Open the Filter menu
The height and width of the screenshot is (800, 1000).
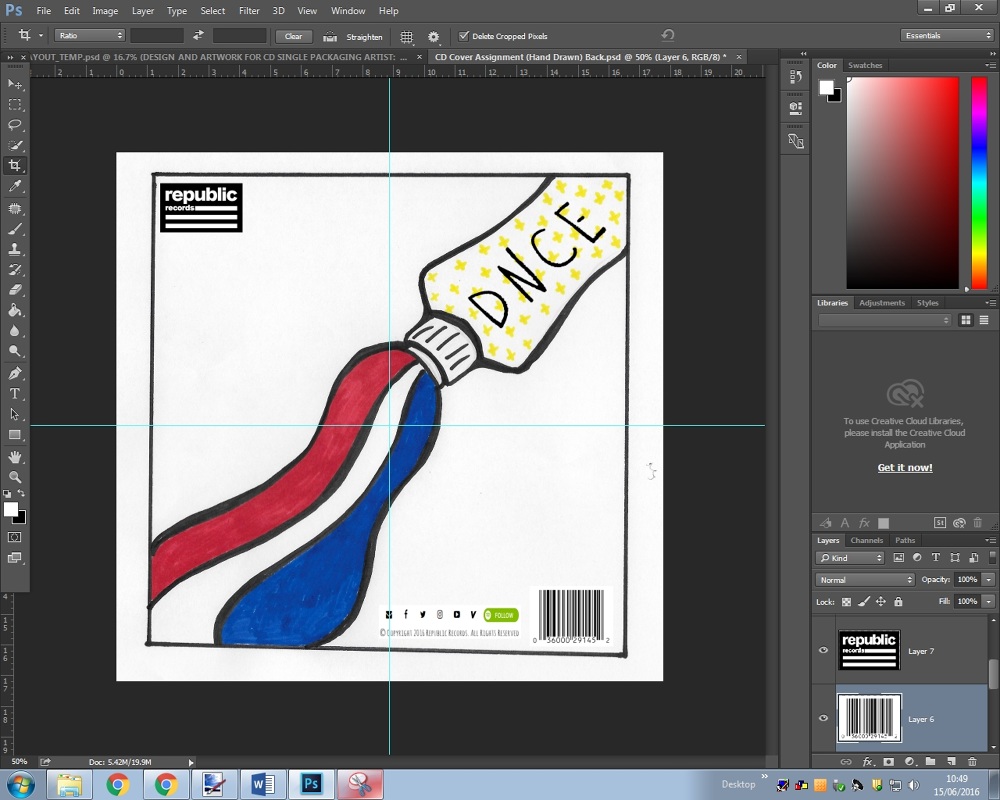click(x=247, y=11)
